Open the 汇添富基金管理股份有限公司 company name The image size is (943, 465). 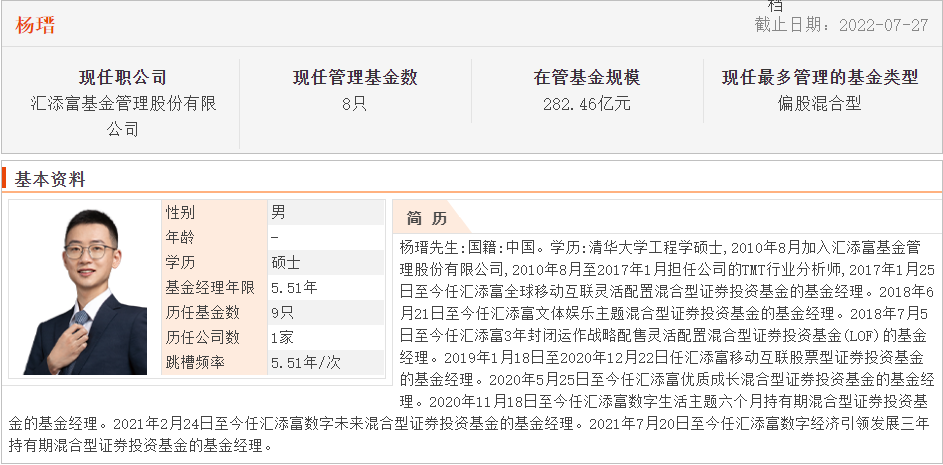click(x=123, y=116)
